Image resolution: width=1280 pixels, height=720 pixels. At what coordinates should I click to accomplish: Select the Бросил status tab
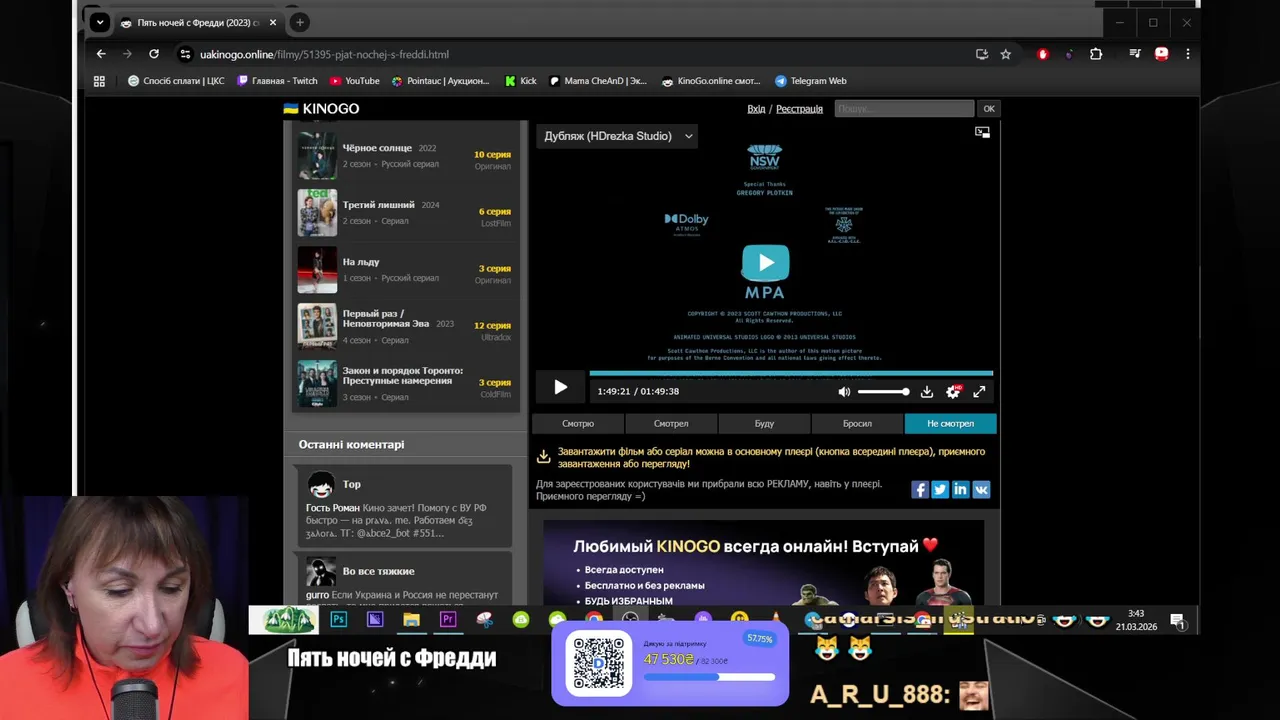[857, 424]
